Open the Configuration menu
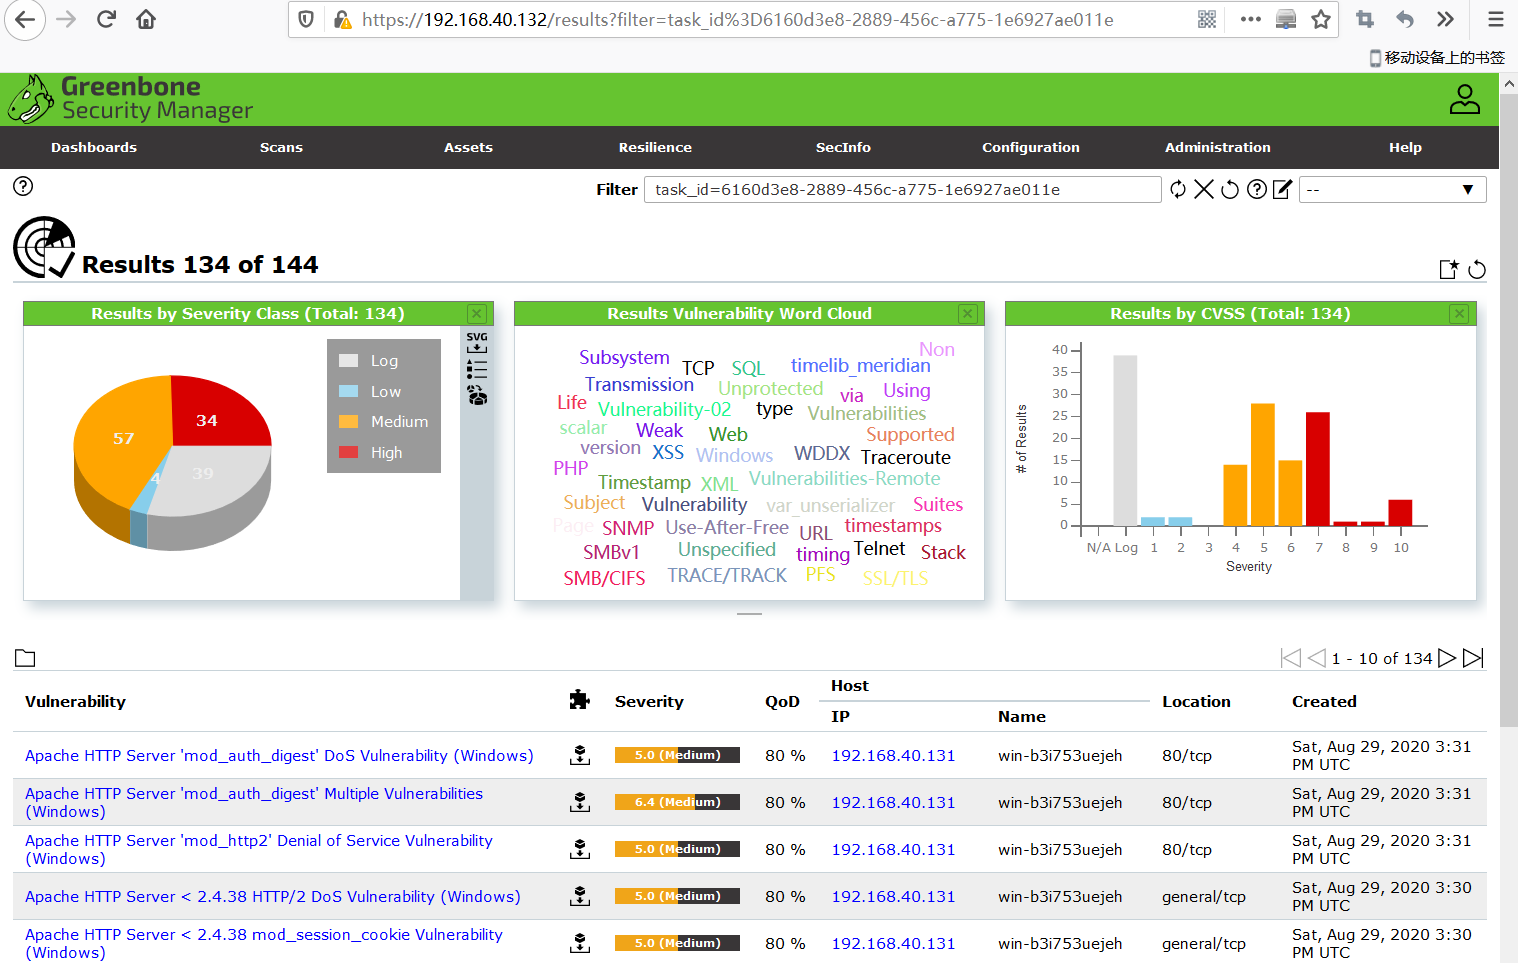Image resolution: width=1518 pixels, height=963 pixels. [x=1030, y=147]
